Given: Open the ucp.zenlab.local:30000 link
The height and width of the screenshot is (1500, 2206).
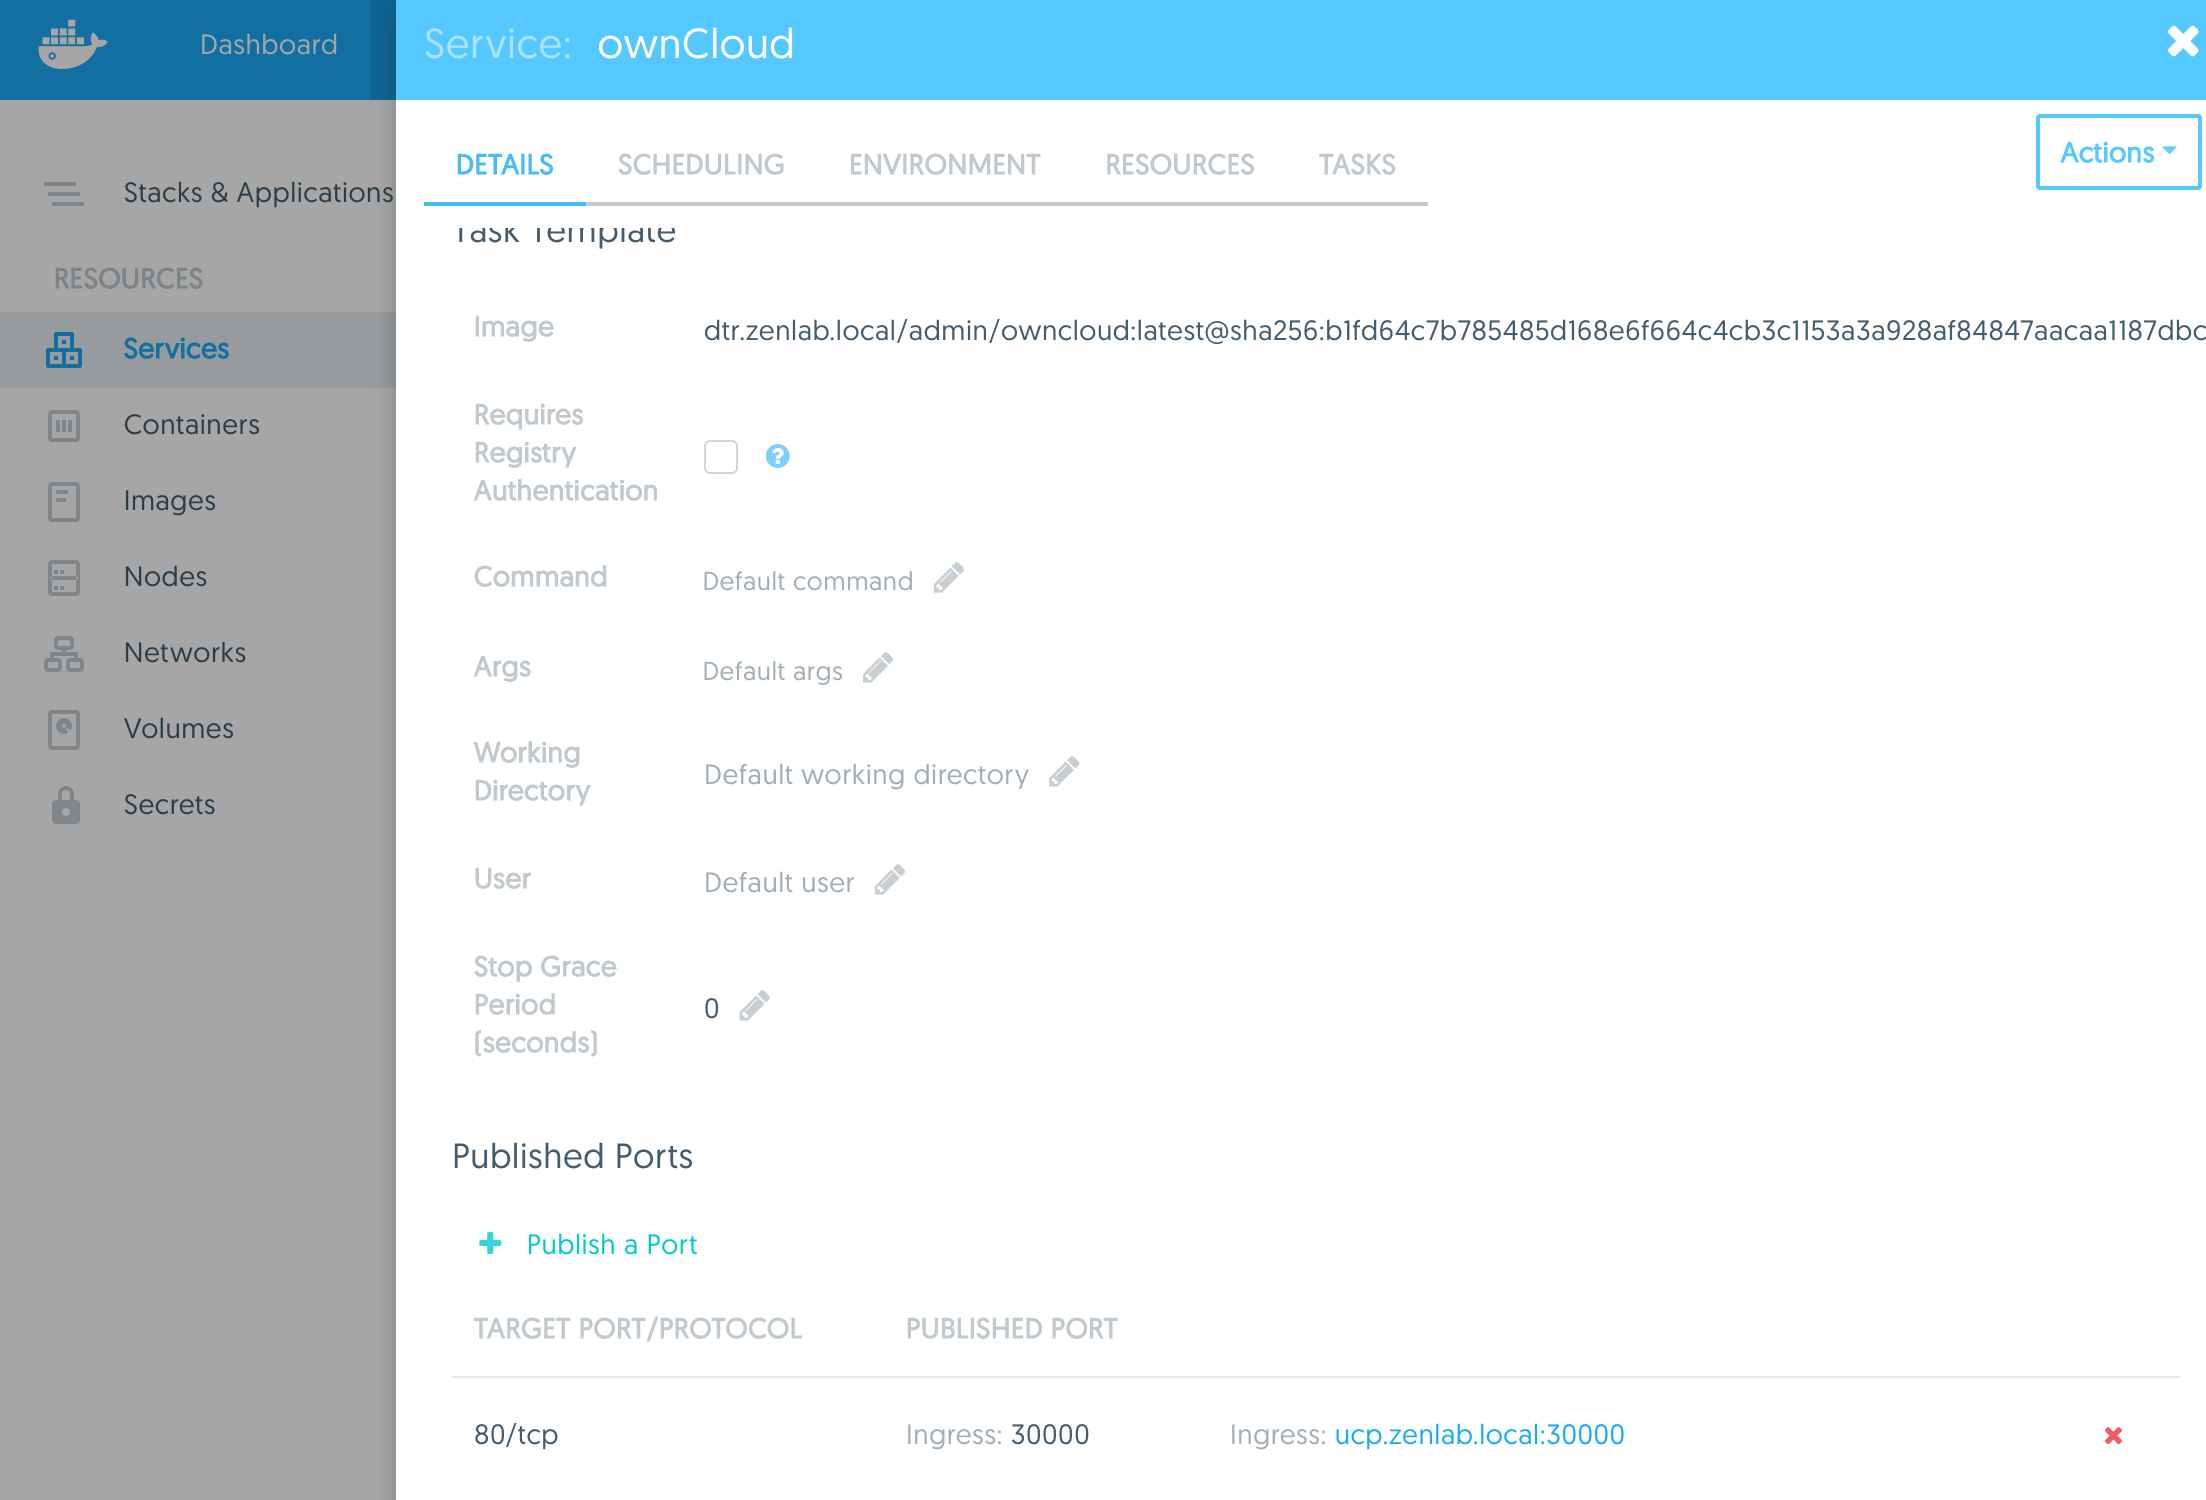Looking at the screenshot, I should pos(1479,1434).
